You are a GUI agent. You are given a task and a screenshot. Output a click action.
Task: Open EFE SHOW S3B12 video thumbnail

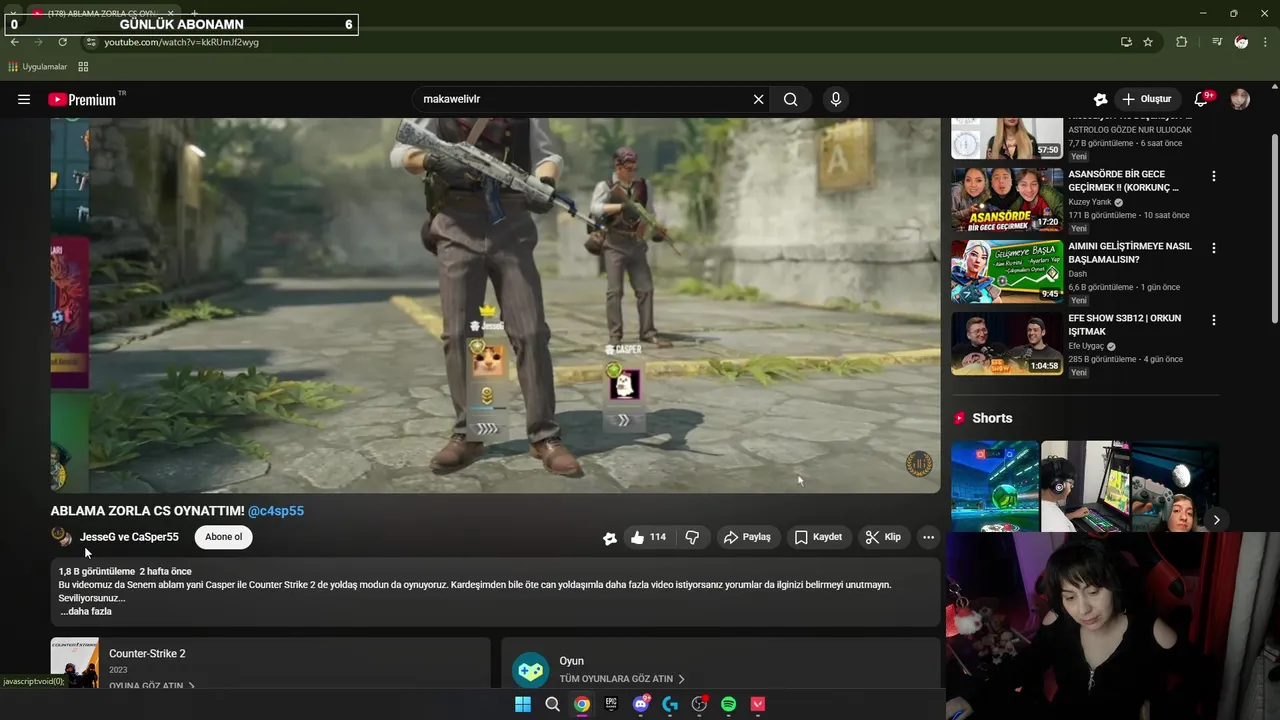tap(1007, 343)
